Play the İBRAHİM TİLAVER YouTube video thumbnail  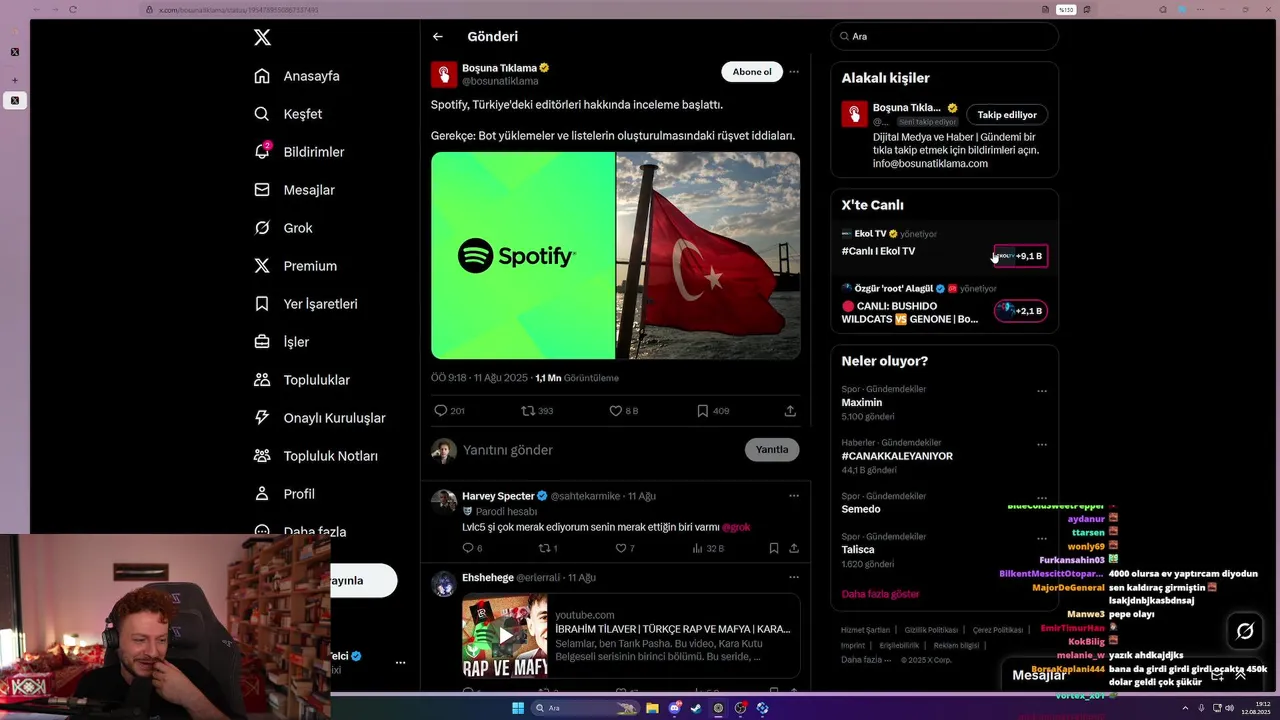tap(505, 636)
